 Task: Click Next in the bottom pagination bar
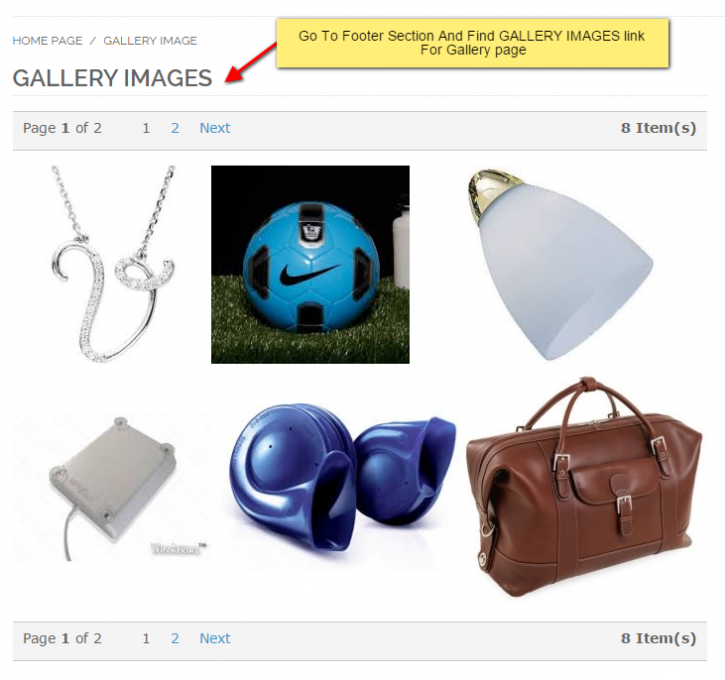[x=215, y=638]
